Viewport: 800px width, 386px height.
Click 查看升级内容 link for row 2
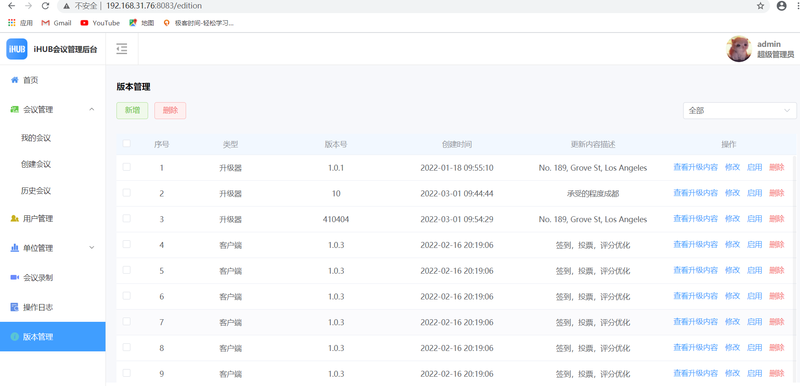[x=695, y=193]
